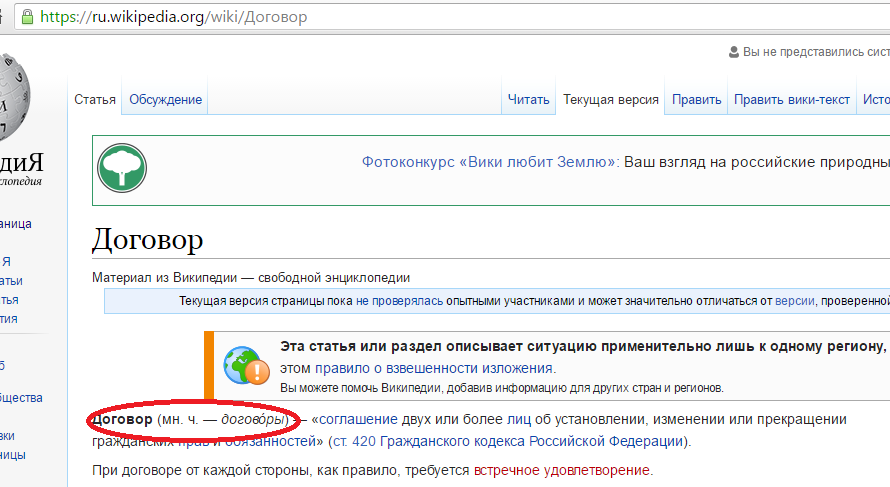890x487 pixels.
Task: Follow the версии link in review notice
Action: [x=795, y=301]
